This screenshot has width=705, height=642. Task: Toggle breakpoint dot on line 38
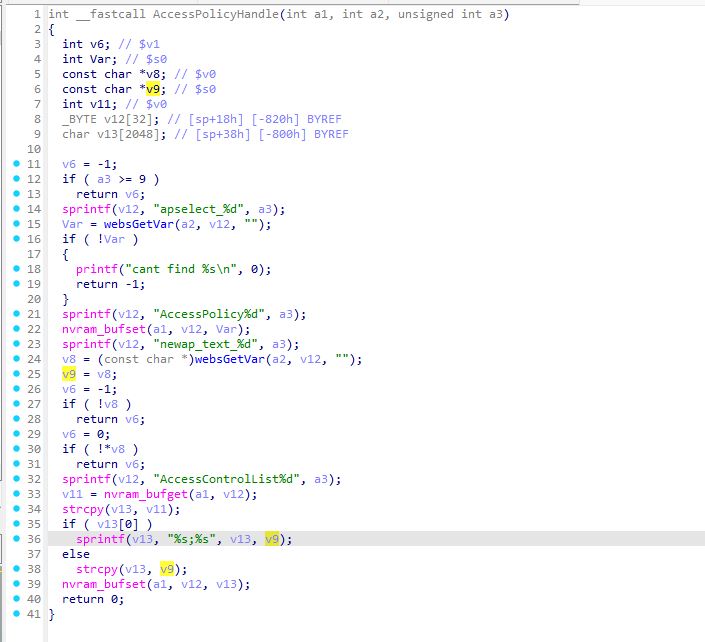coord(17,569)
